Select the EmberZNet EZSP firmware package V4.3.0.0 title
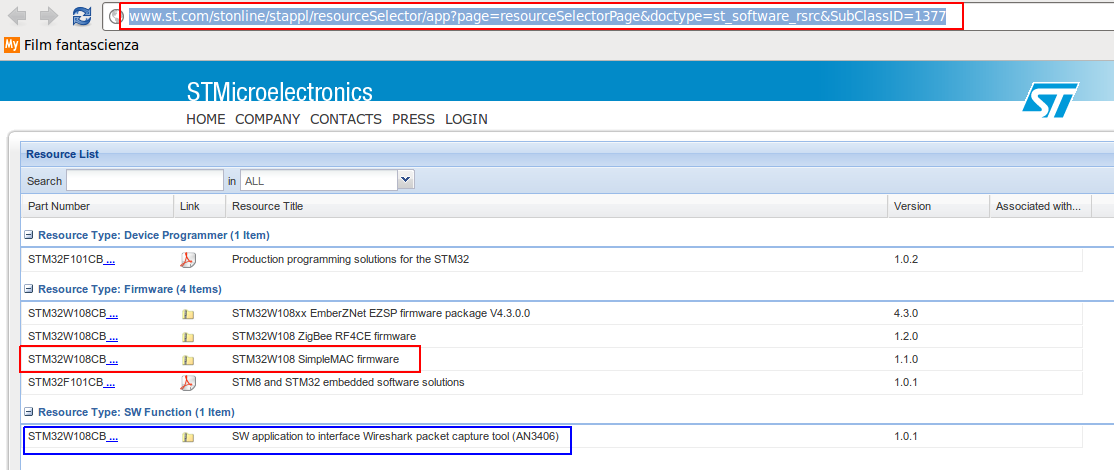 pos(382,313)
